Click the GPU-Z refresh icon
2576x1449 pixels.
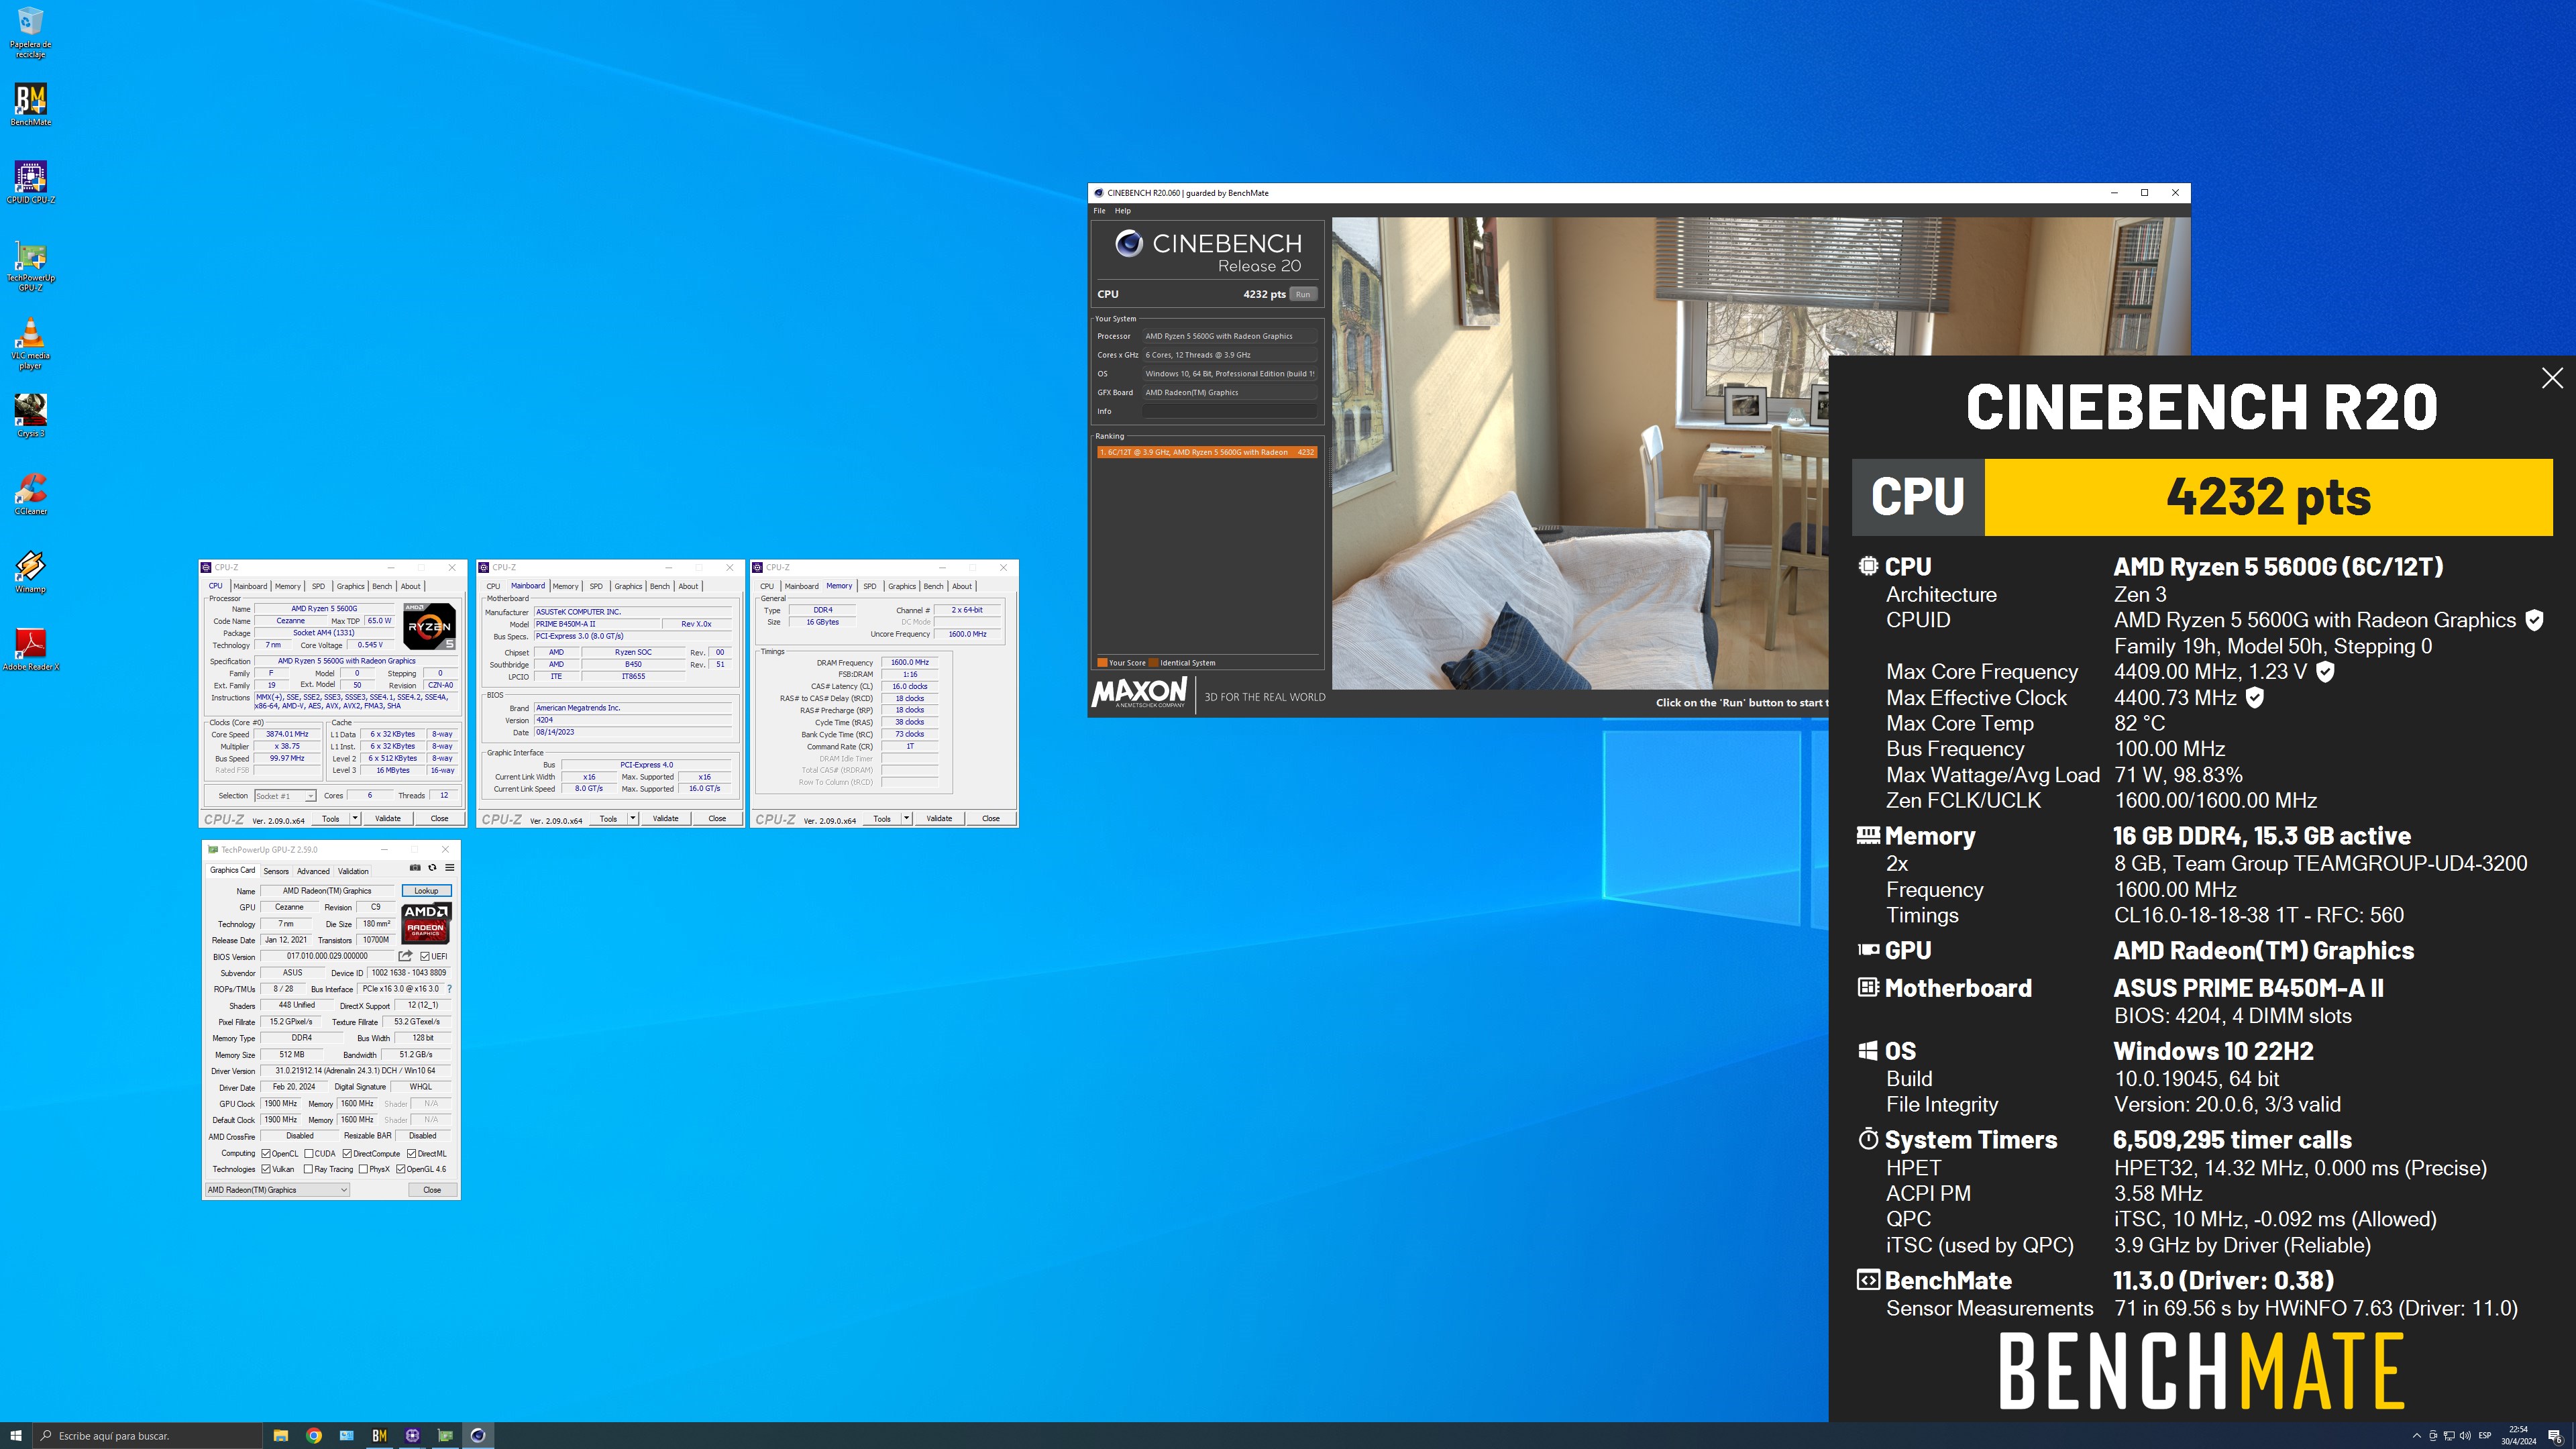pos(432,868)
